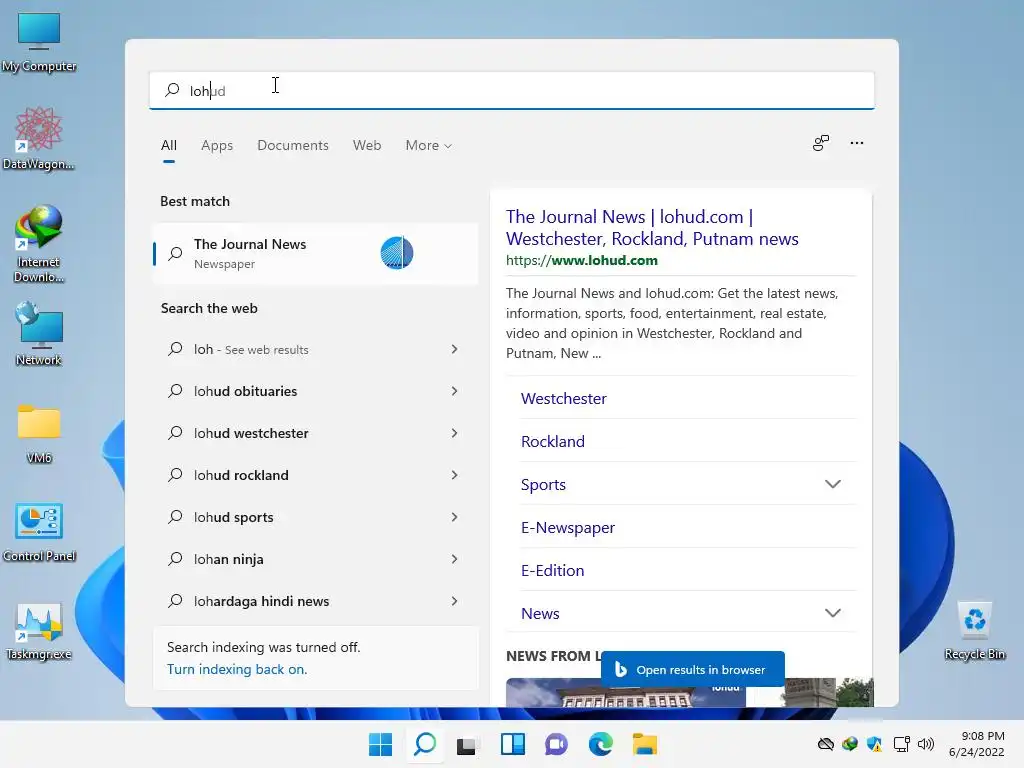Screen dimensions: 1024x768
Task: Click the Internet Download Manager tray icon
Action: coord(850,744)
